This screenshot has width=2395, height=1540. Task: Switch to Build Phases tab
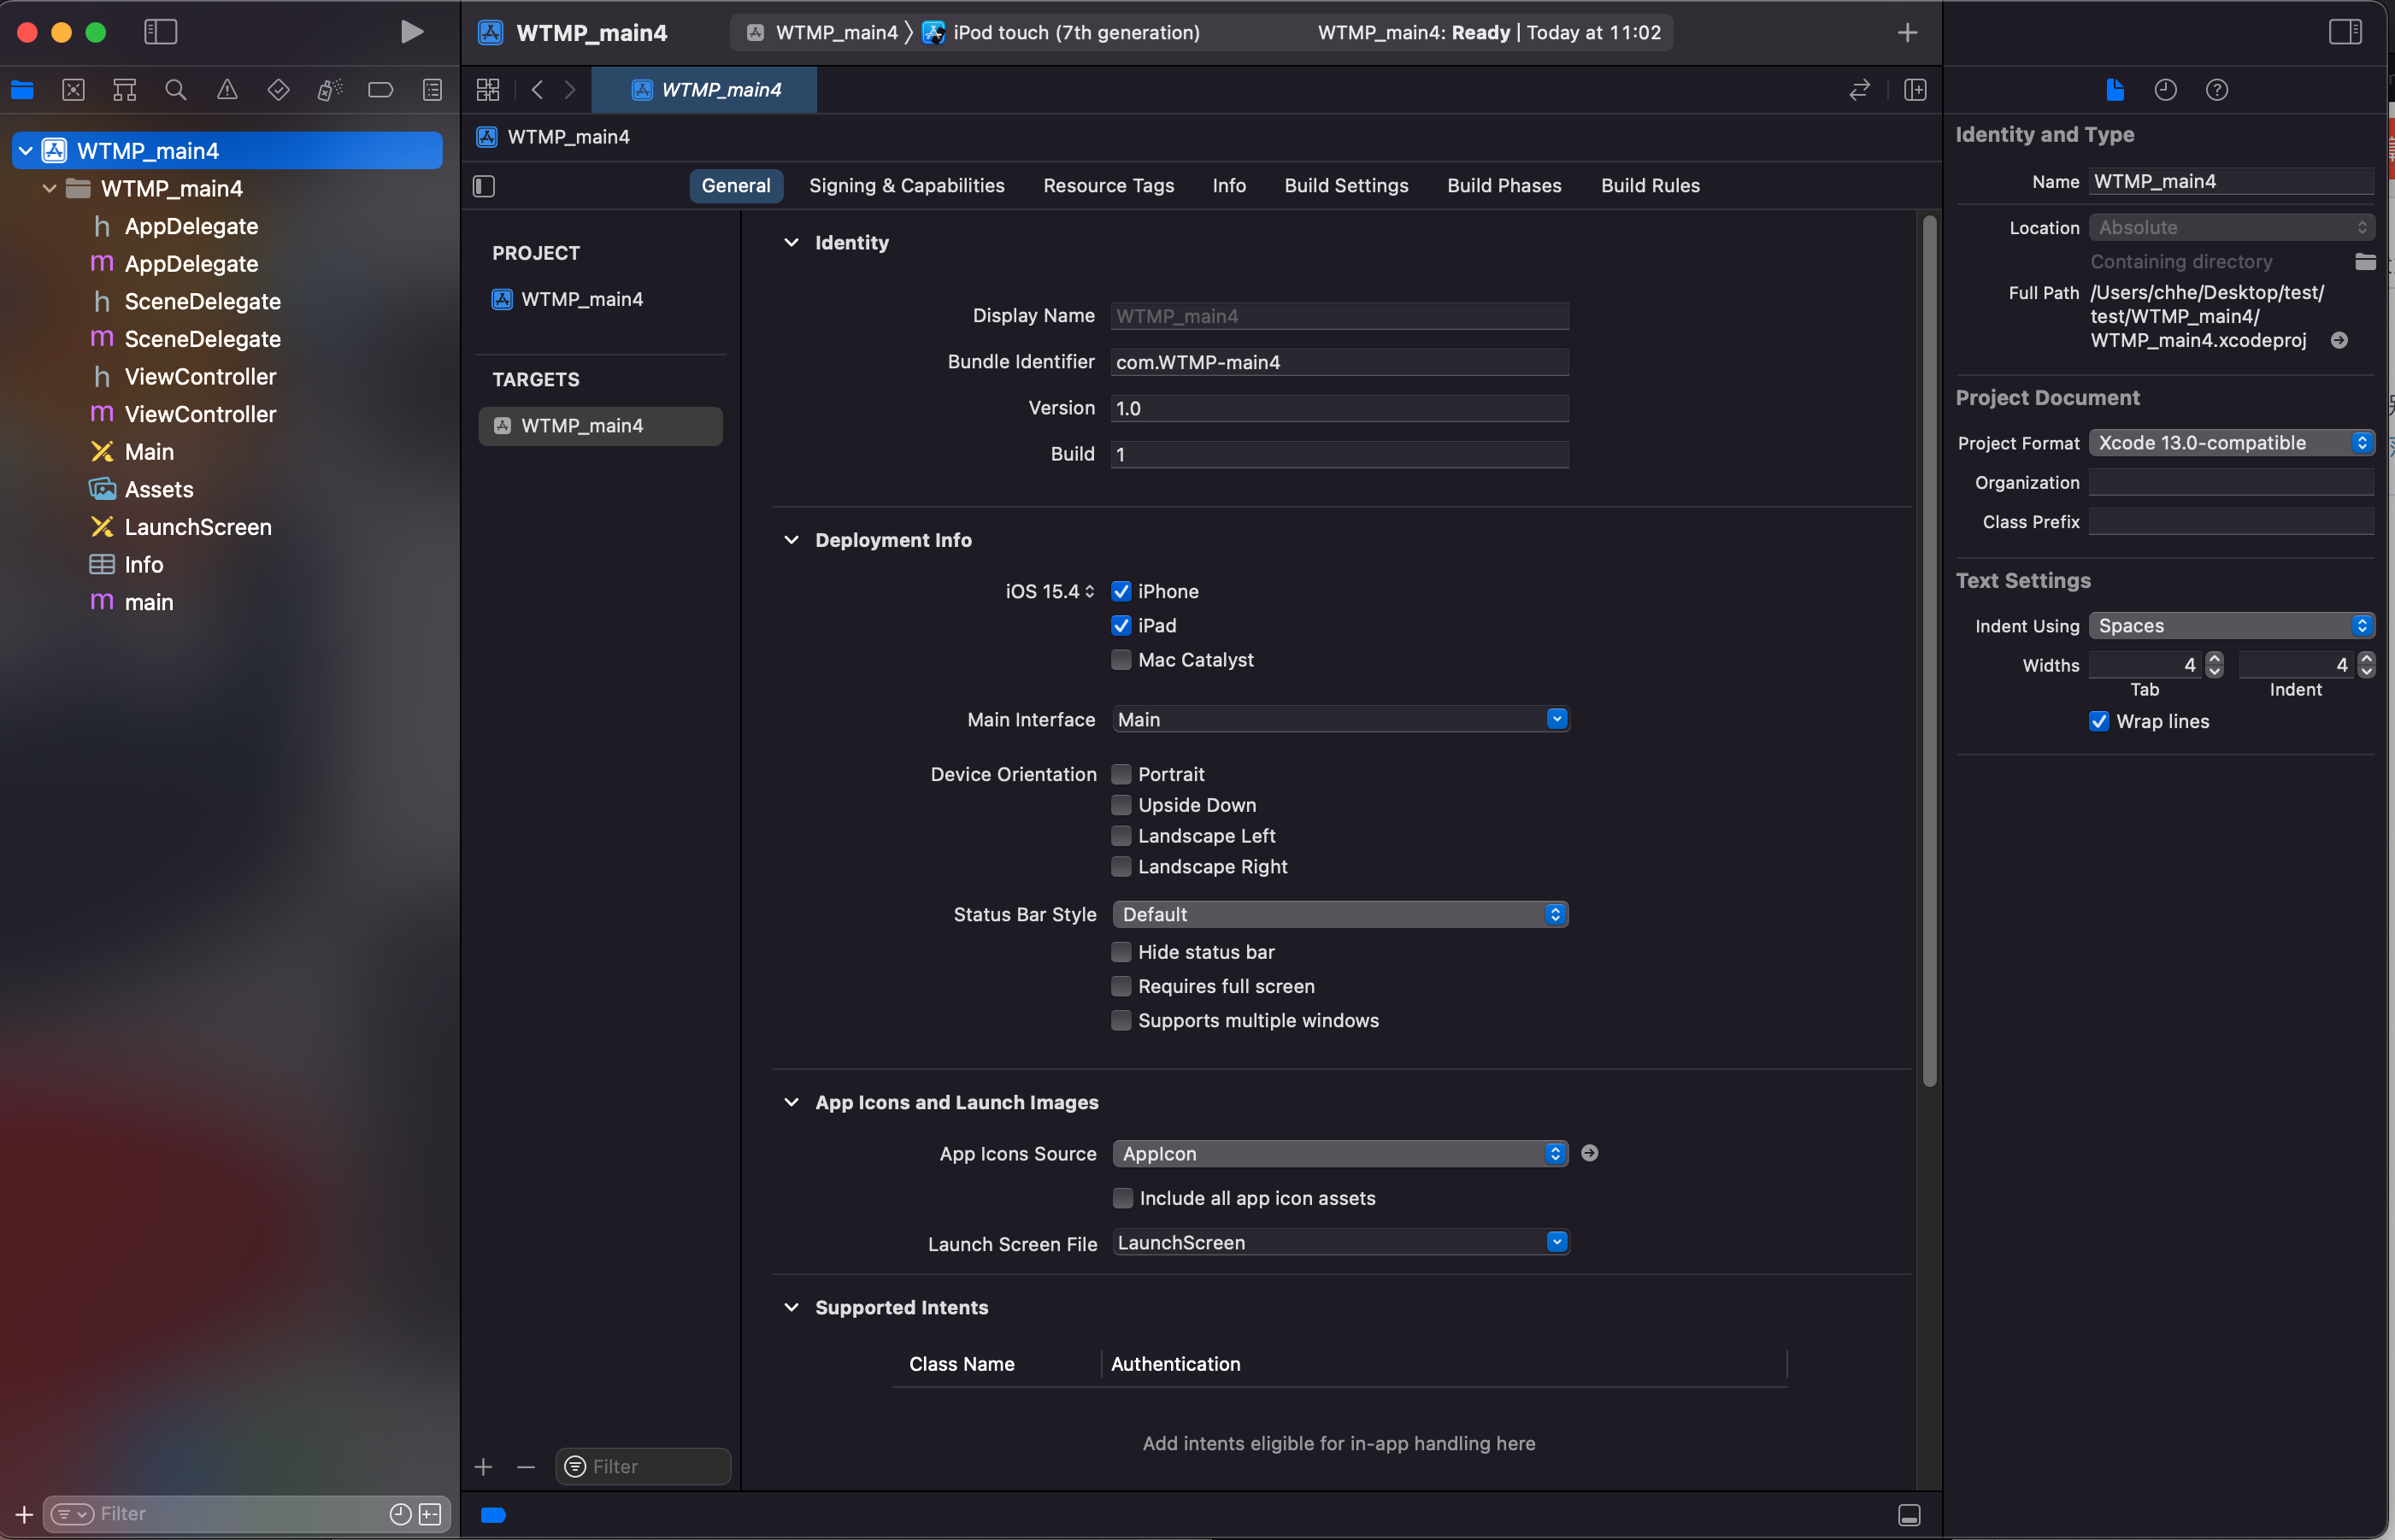tap(1504, 186)
